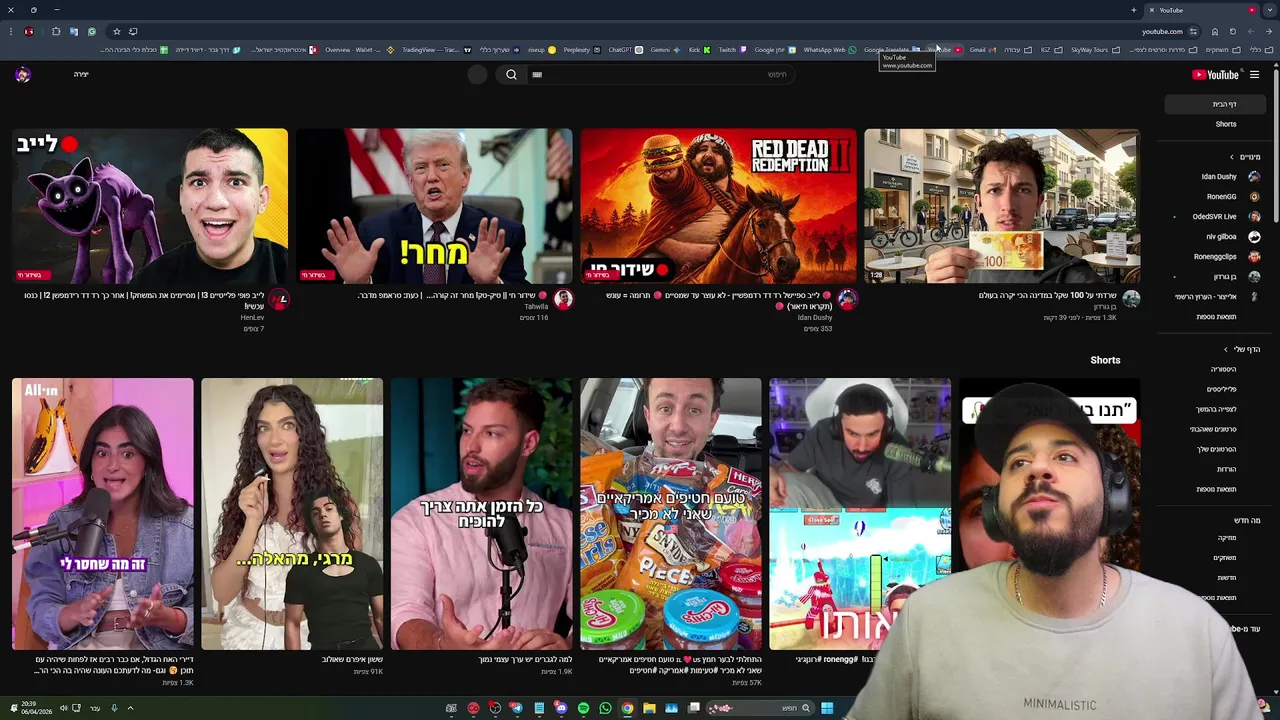
Task: Focus the YouTube search input field
Action: coord(660,74)
